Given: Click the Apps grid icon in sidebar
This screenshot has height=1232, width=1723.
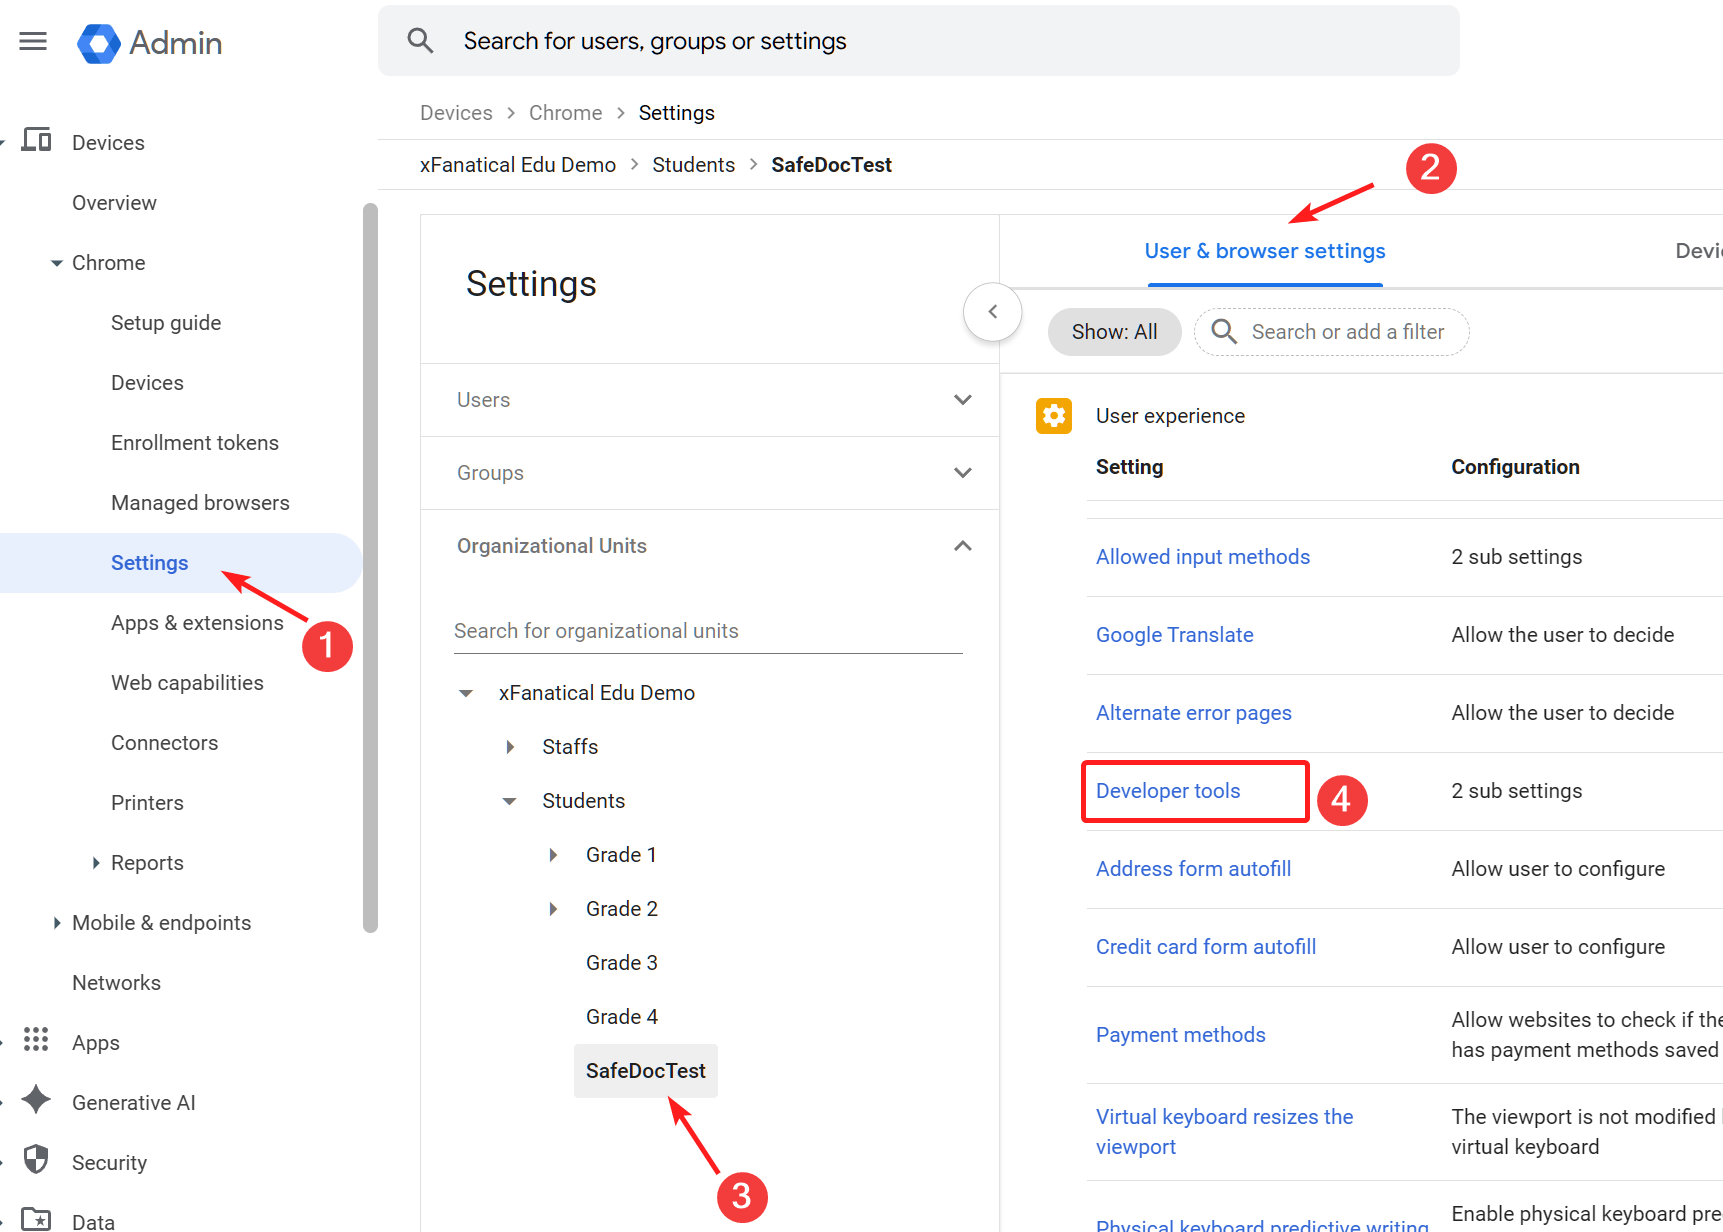Looking at the screenshot, I should (36, 1040).
